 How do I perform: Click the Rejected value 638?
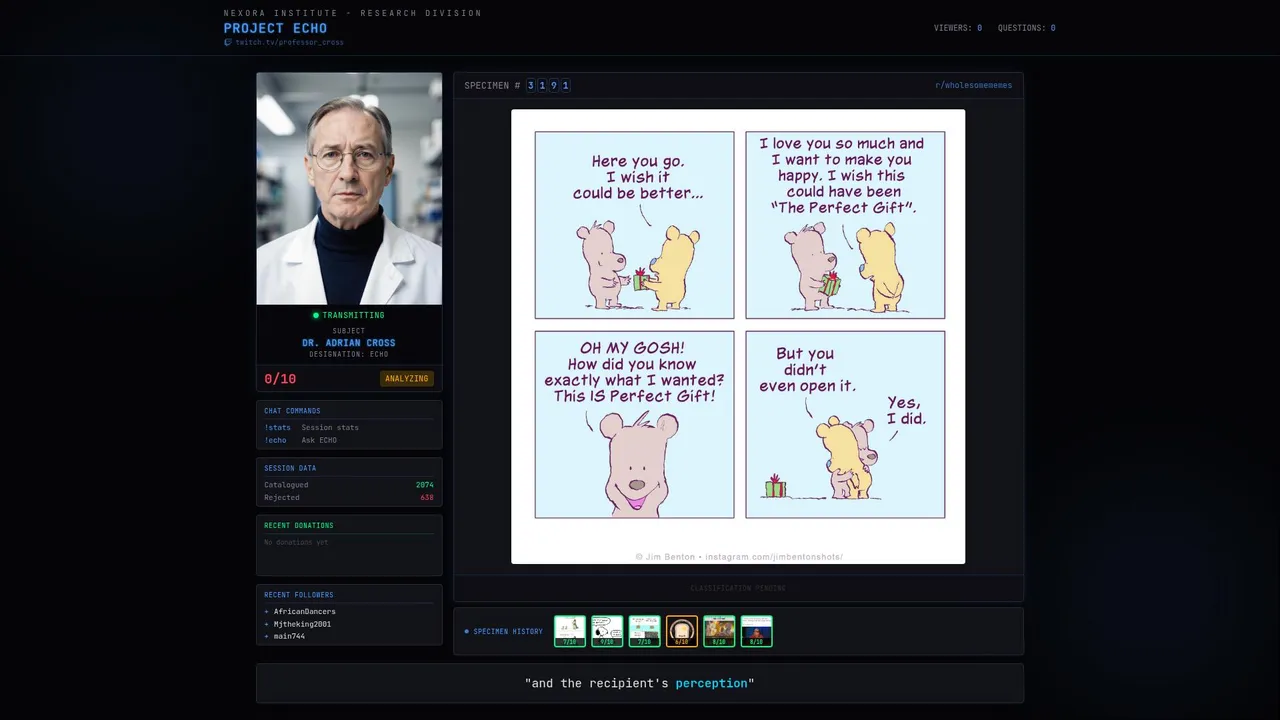tap(427, 497)
